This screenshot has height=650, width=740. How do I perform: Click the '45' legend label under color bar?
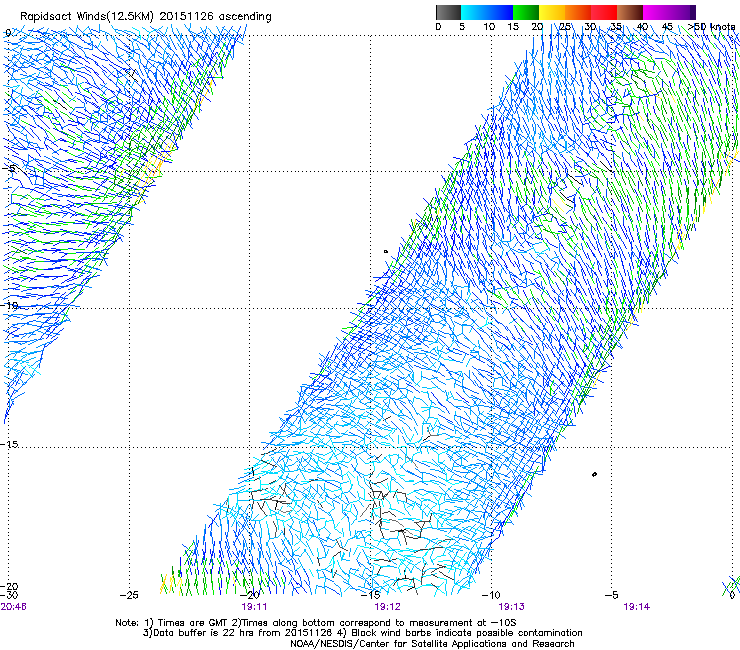coord(667,27)
